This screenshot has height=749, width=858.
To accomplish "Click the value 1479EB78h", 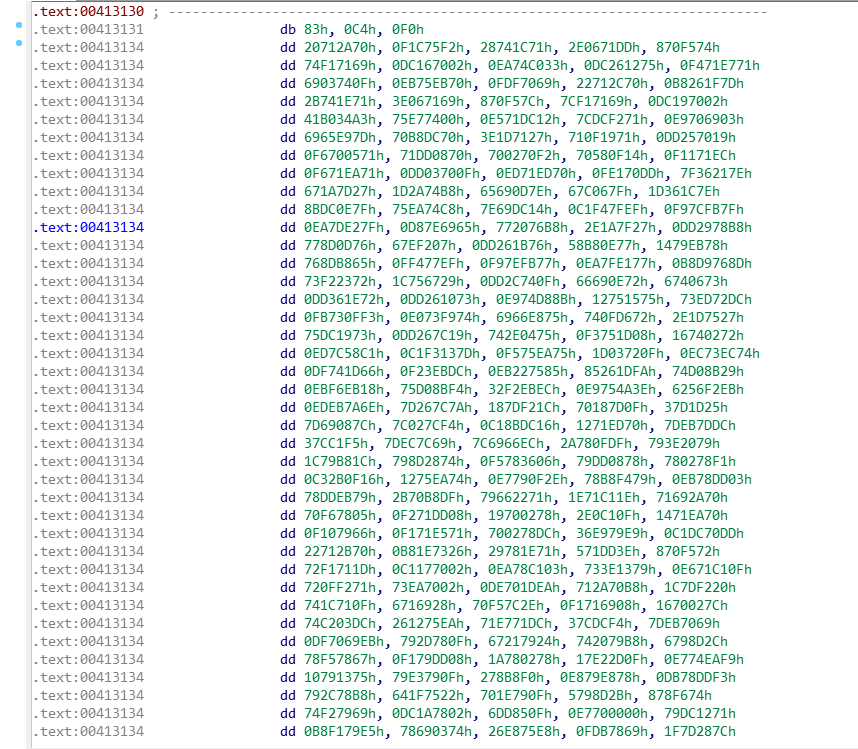I will point(692,246).
